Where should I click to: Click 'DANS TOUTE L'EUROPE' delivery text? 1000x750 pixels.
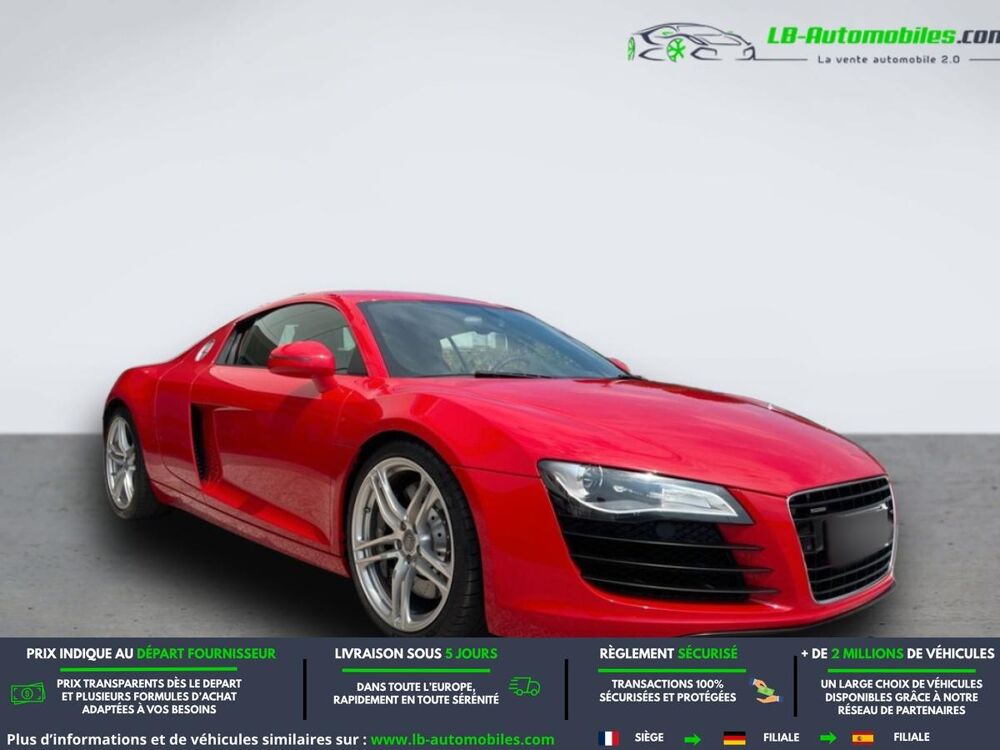pos(416,693)
